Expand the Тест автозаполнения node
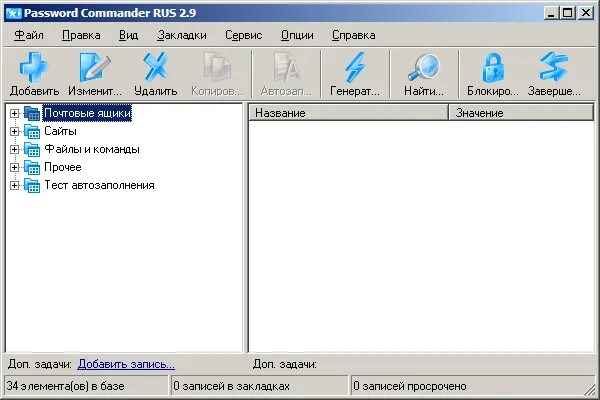This screenshot has width=600, height=400. tap(14, 185)
